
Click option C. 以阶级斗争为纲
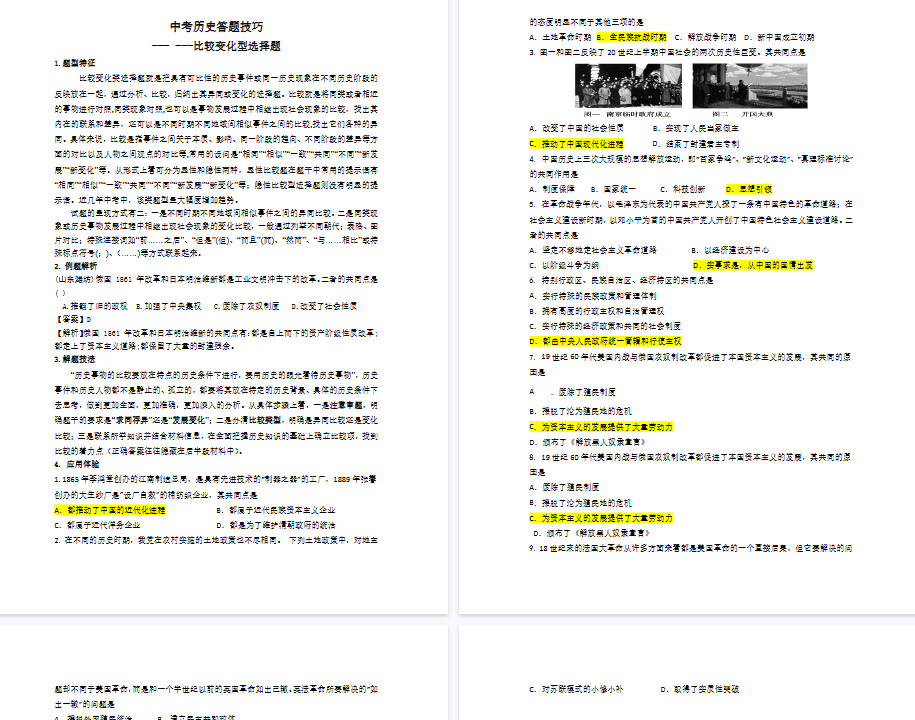tap(564, 265)
